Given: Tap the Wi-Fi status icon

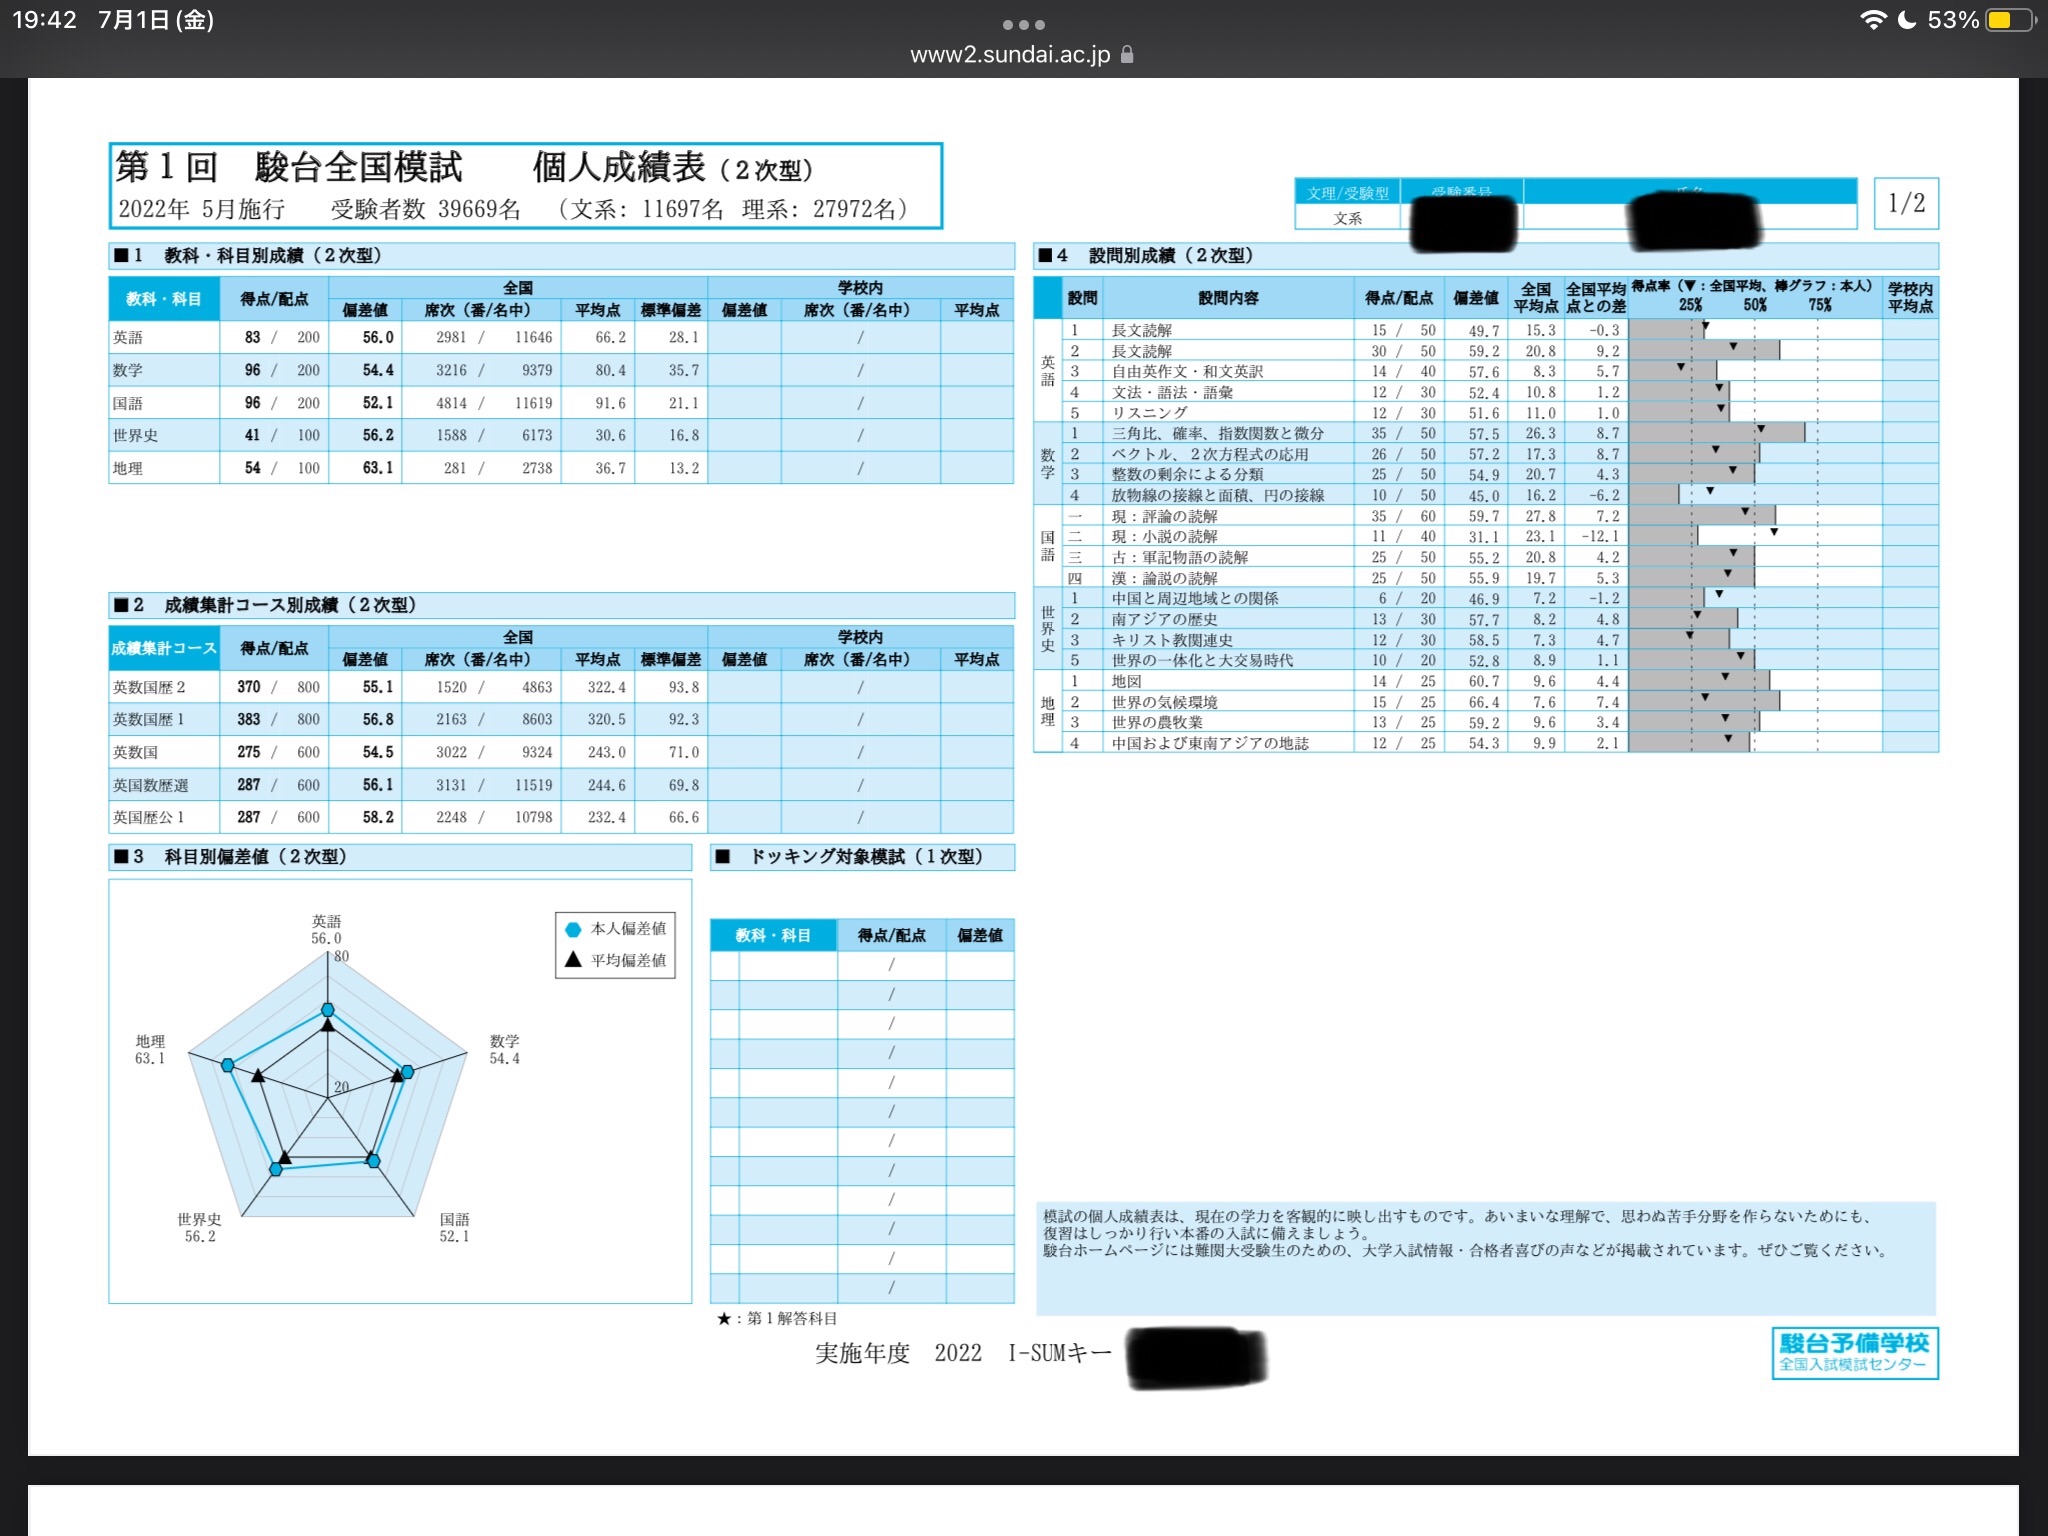Looking at the screenshot, I should pos(1873,20).
